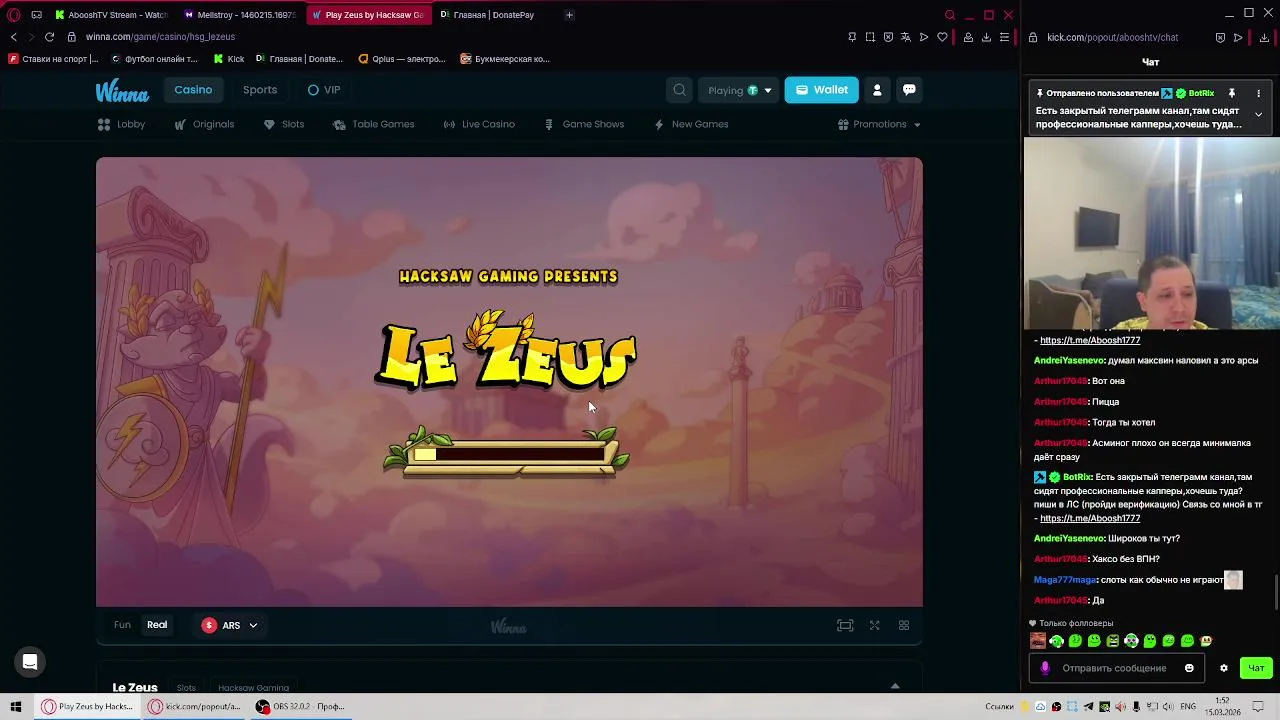1280x720 pixels.
Task: Open Ставки на спорт bookmark
Action: [53, 59]
